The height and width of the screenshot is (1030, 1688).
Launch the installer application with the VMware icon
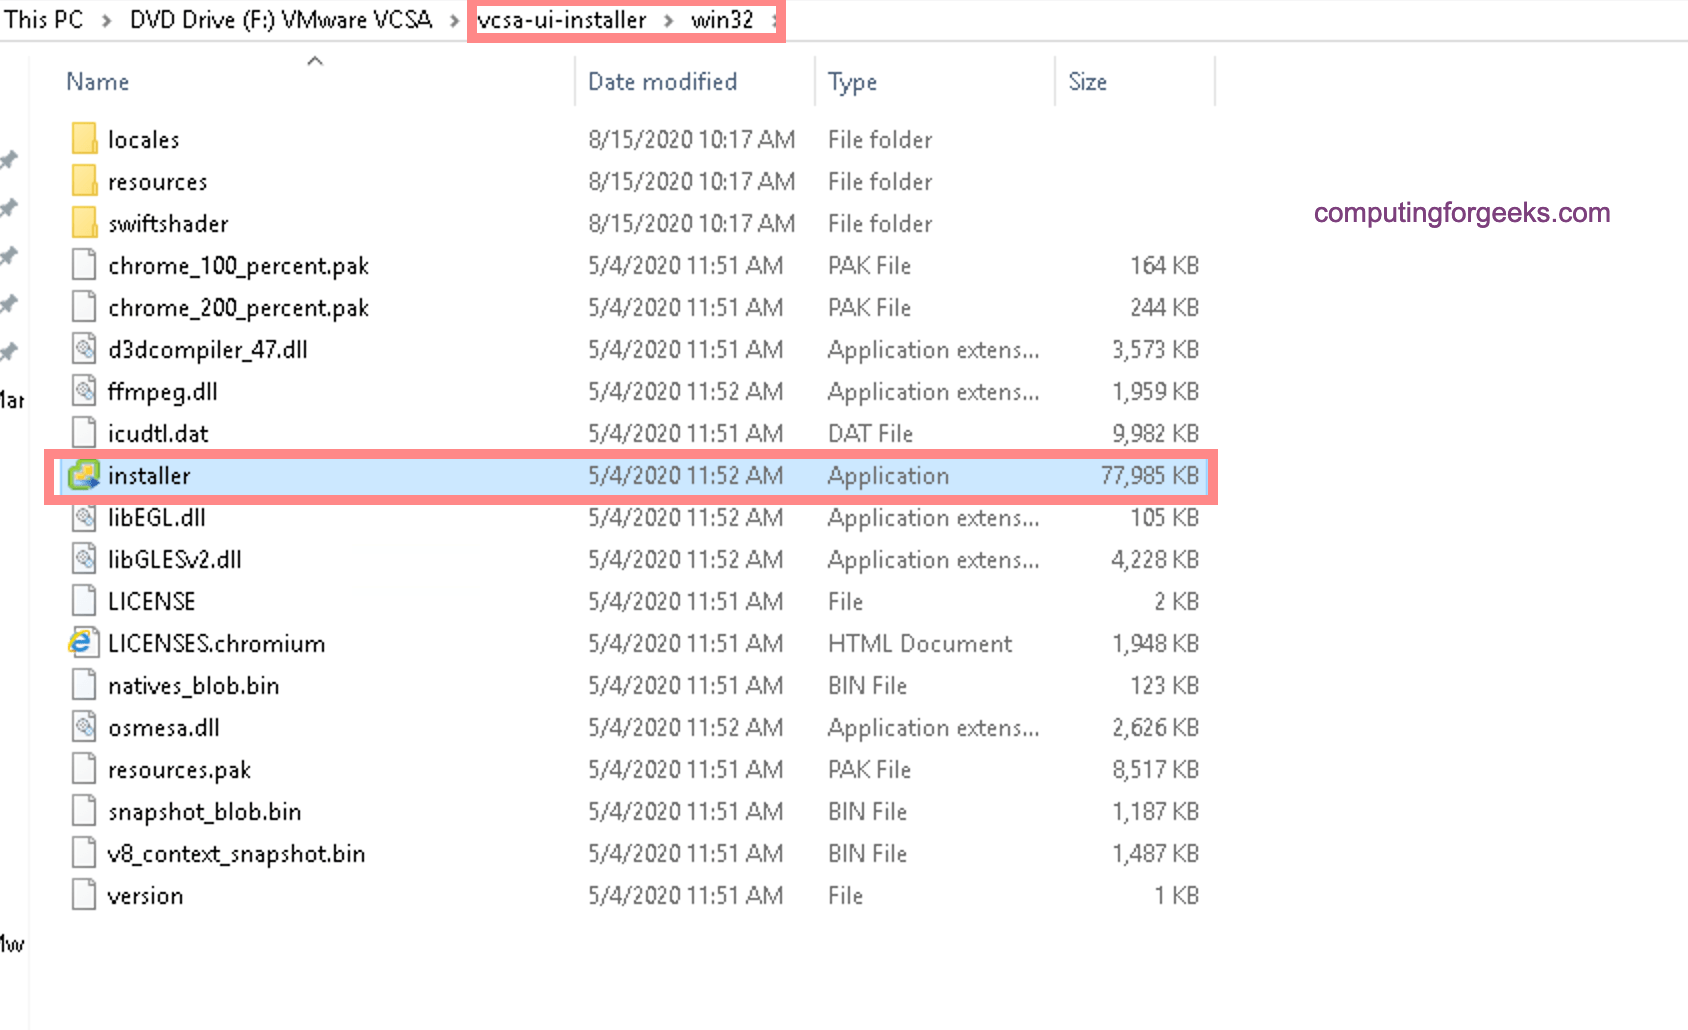(84, 475)
